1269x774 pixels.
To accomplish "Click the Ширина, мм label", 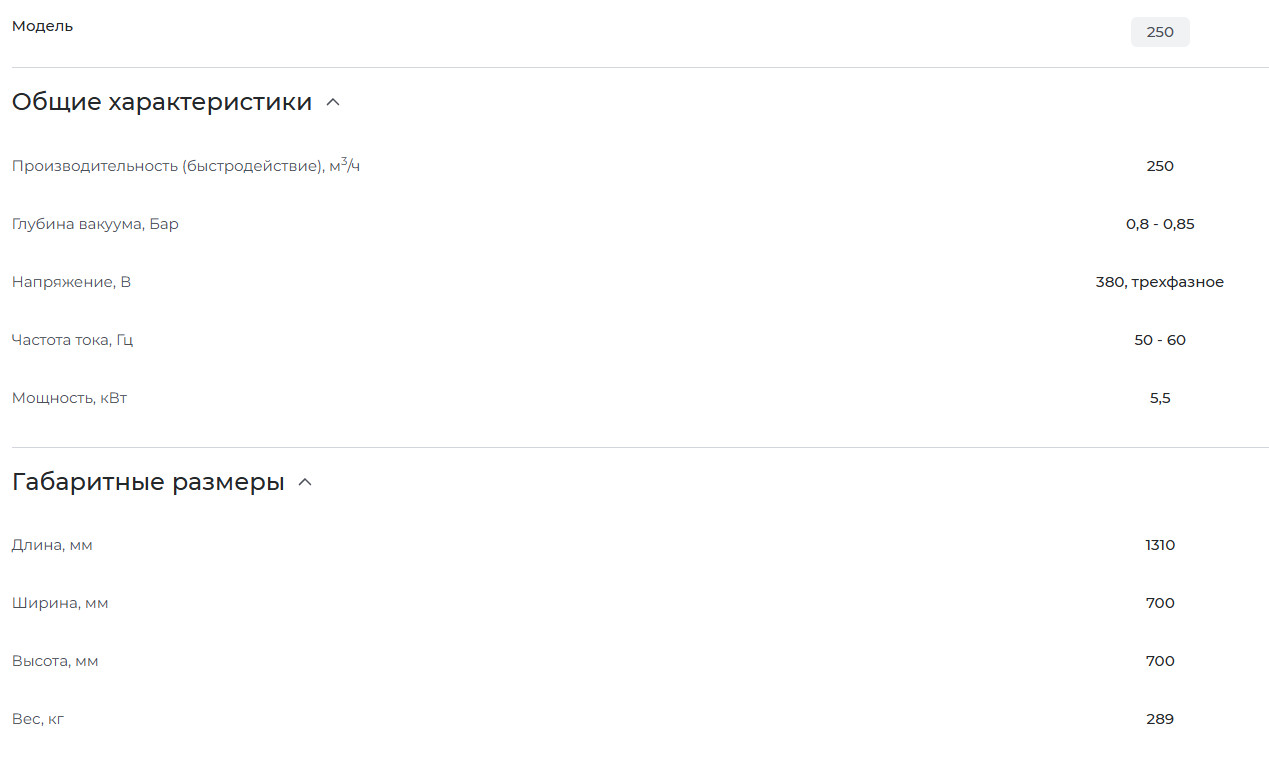I will 60,603.
